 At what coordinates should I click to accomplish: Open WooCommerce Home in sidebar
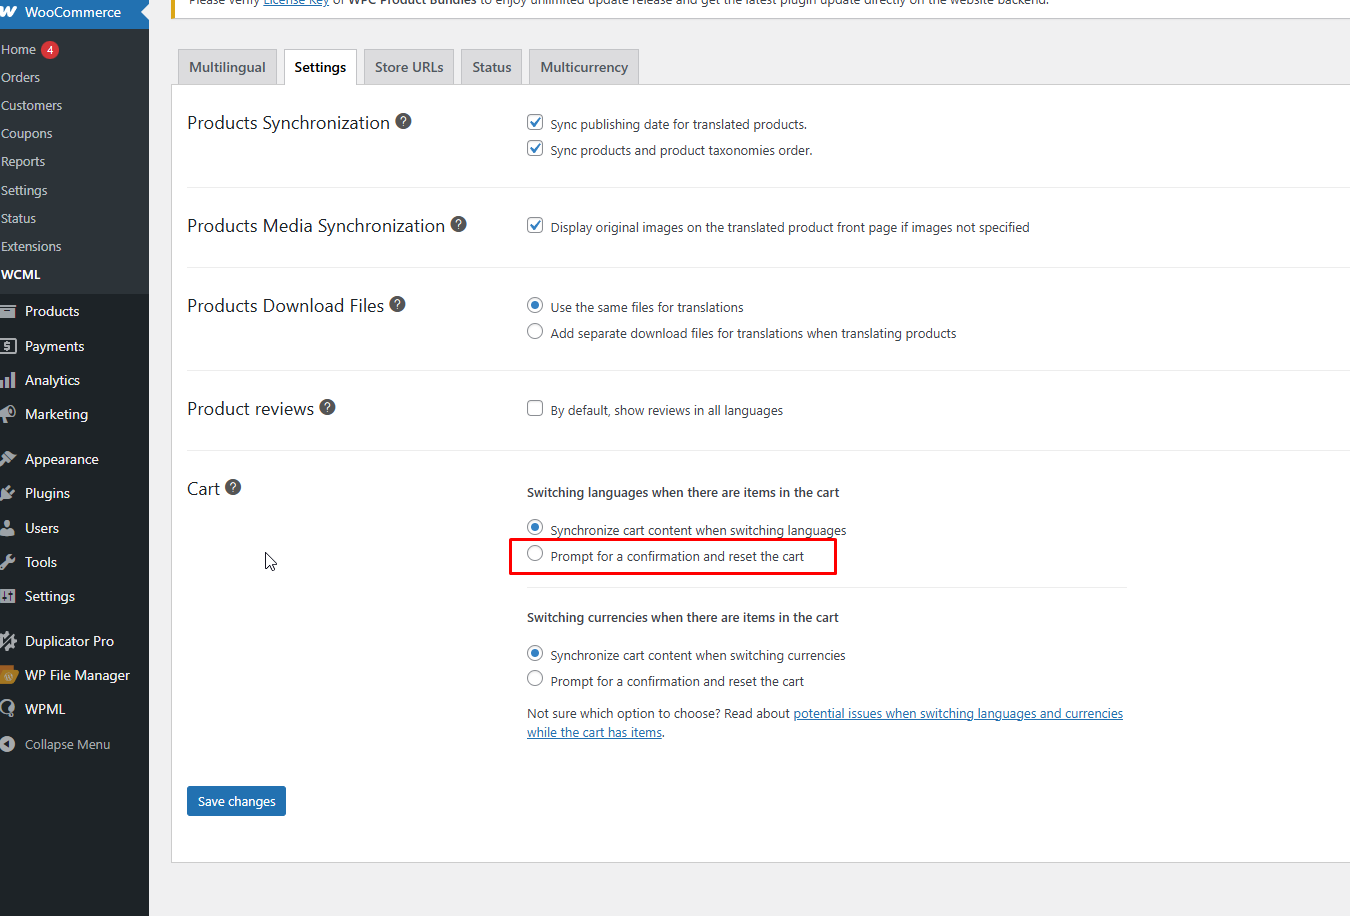pyautogui.click(x=18, y=49)
